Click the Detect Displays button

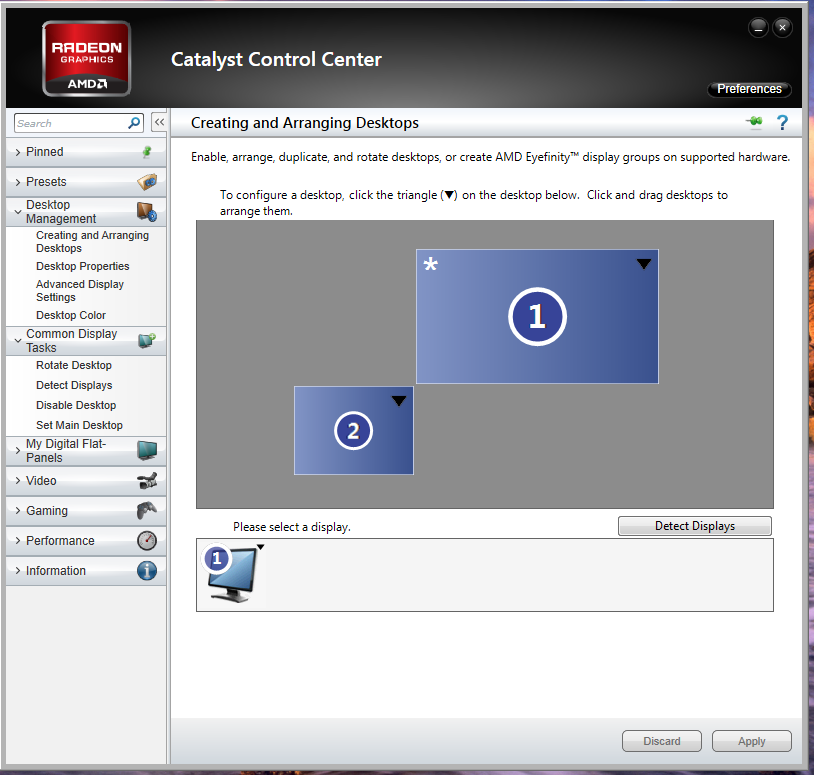pos(695,526)
